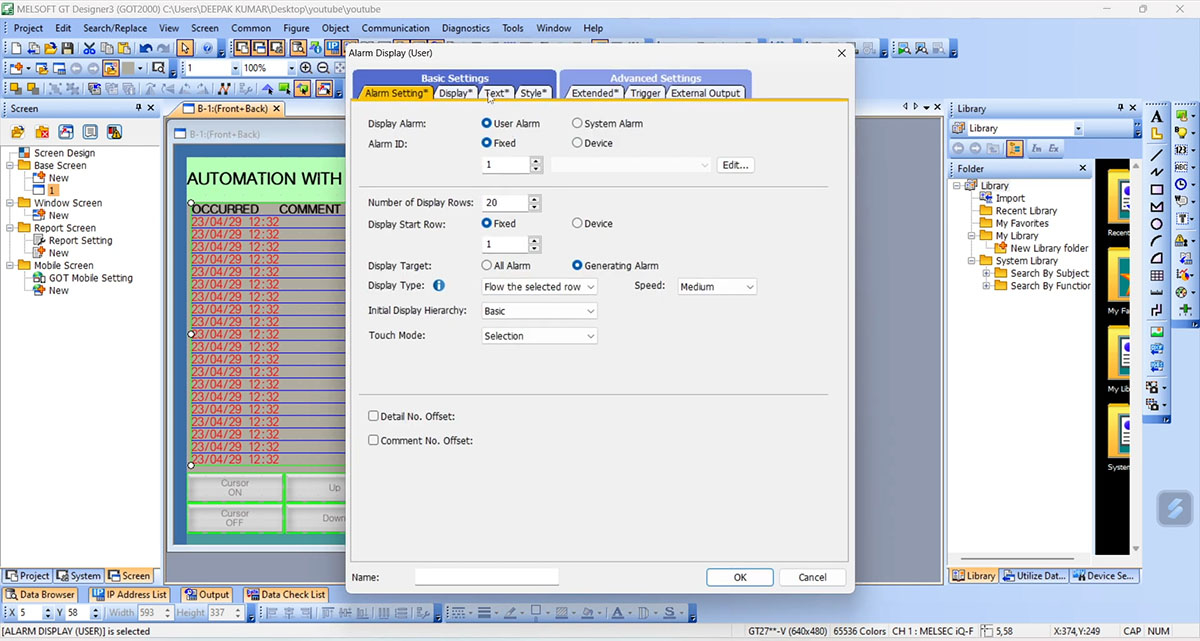Enable Comment No. Offset checkbox
Screen dimensions: 1200x641
coord(373,440)
